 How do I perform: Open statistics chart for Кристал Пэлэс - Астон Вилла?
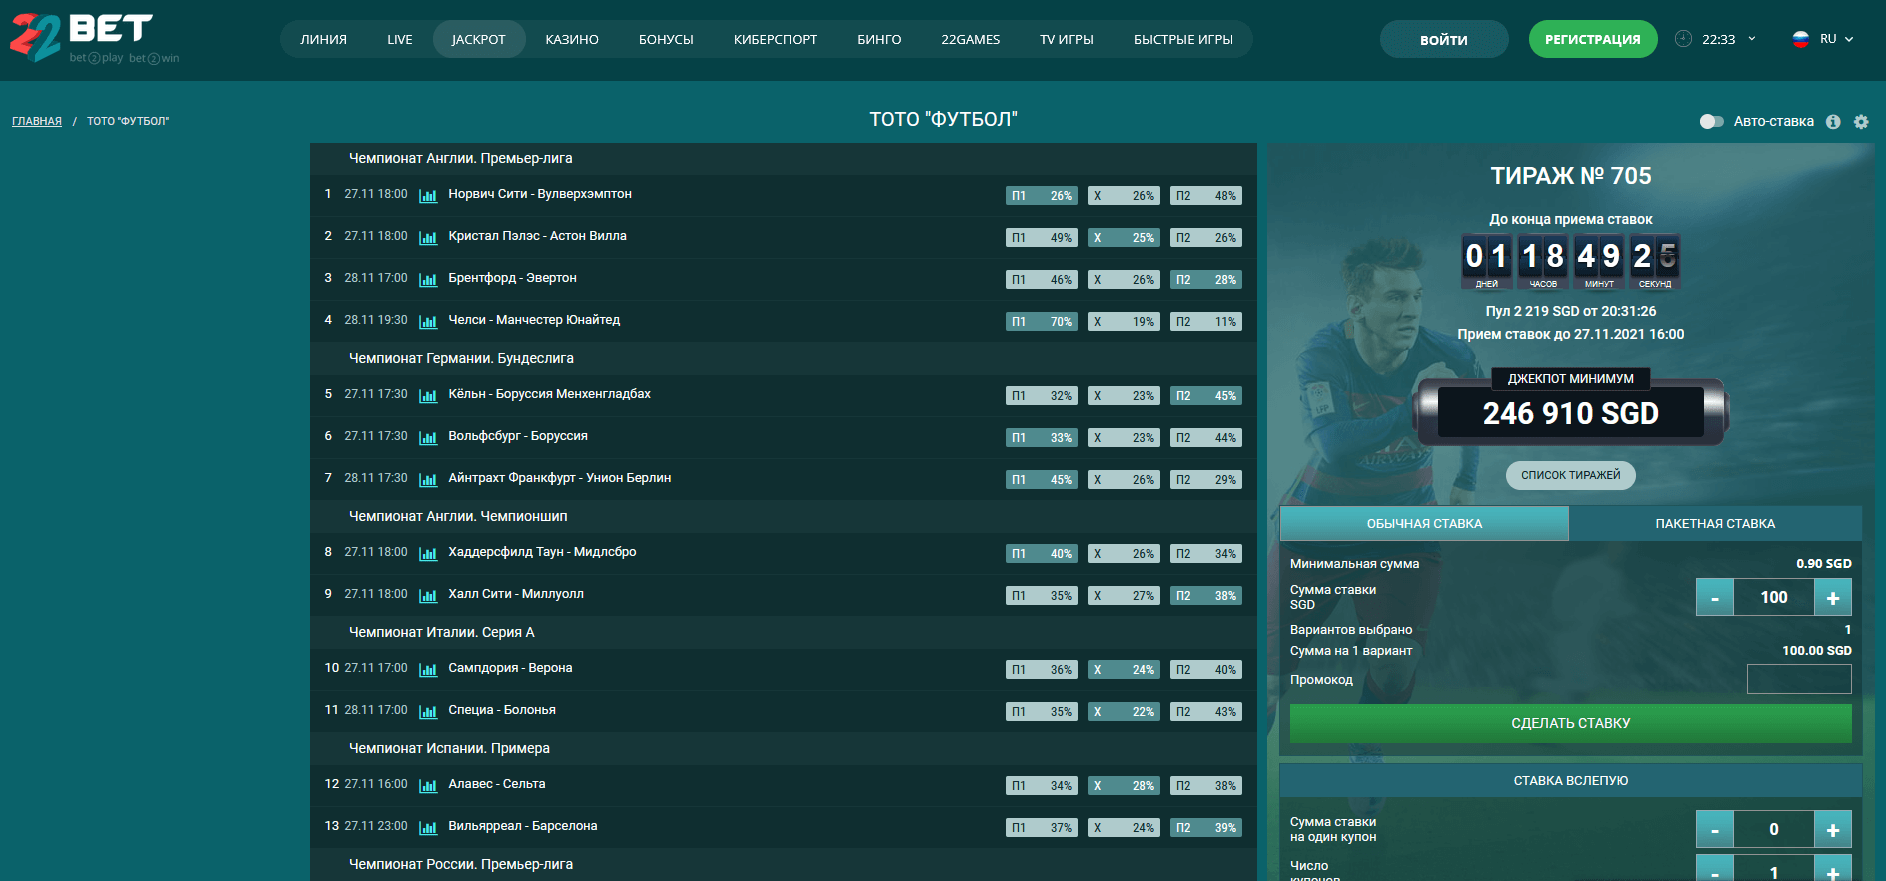(x=428, y=238)
